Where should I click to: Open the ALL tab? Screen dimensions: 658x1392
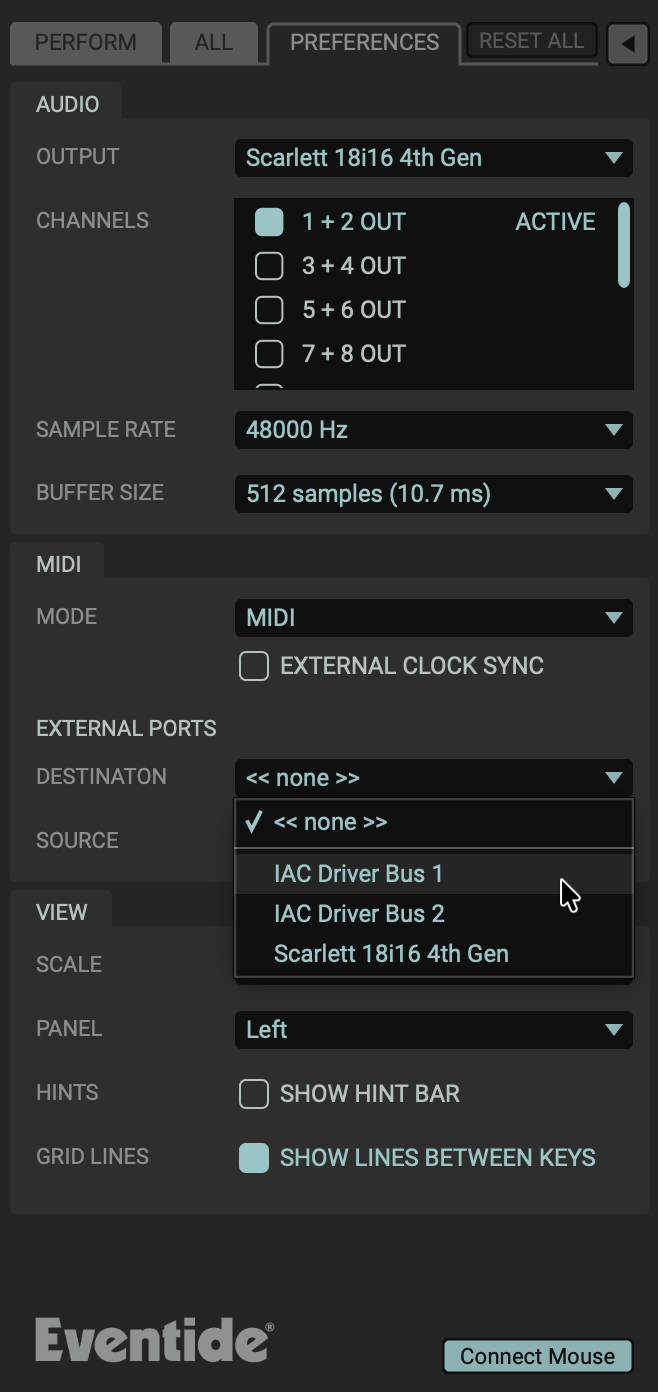click(213, 43)
